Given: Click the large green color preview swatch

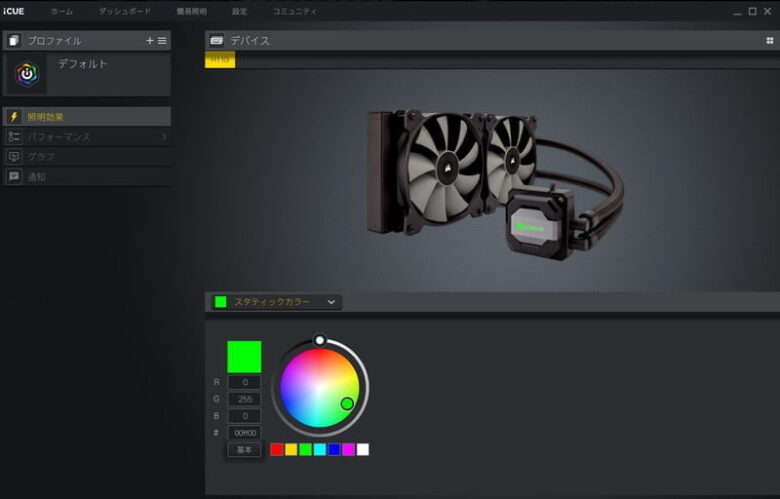Looking at the screenshot, I should pos(244,357).
